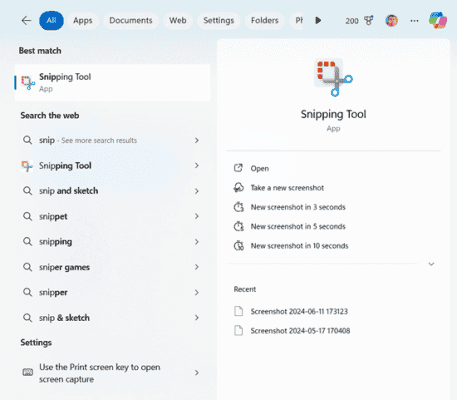Open recent Screenshot 2024-05-17 170408
Viewport: 457px width, 400px height.
coord(300,331)
